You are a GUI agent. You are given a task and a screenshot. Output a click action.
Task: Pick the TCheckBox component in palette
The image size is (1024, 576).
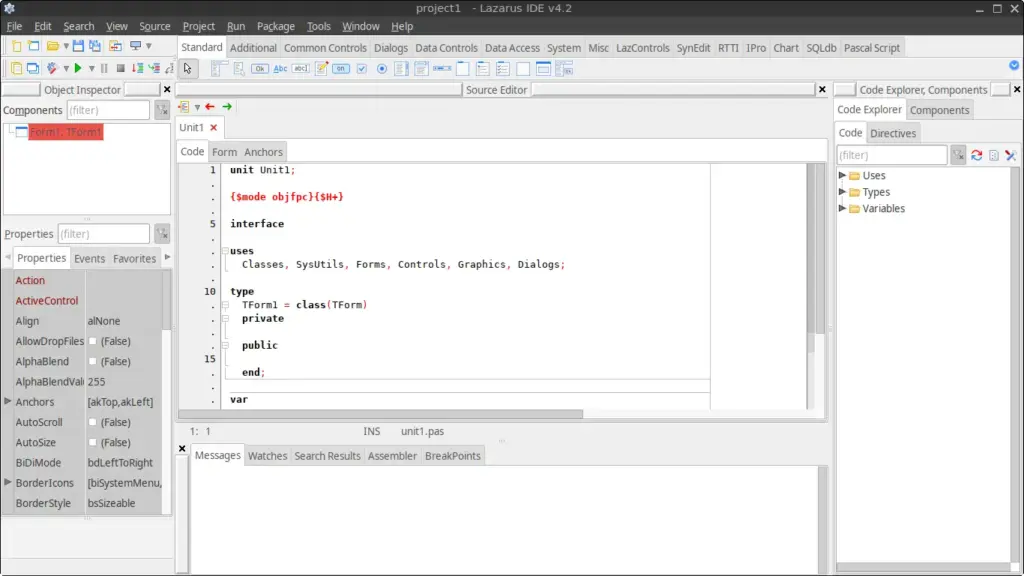pos(362,69)
